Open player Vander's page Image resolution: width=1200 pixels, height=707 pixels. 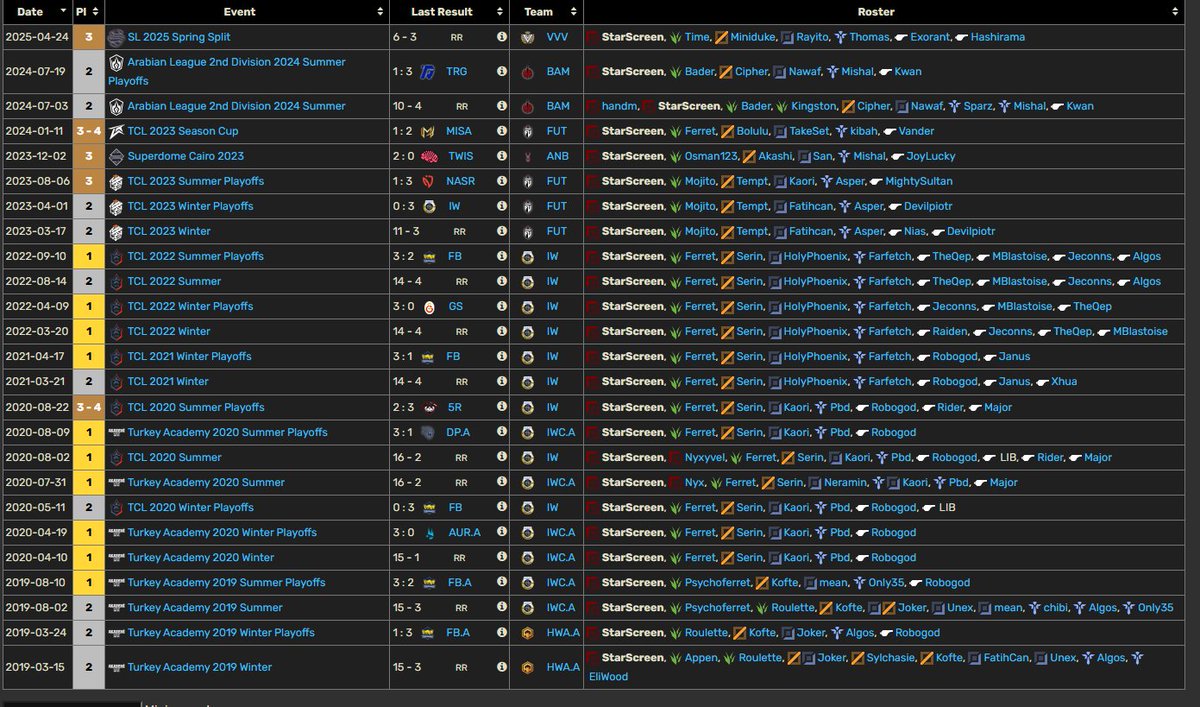click(x=916, y=131)
